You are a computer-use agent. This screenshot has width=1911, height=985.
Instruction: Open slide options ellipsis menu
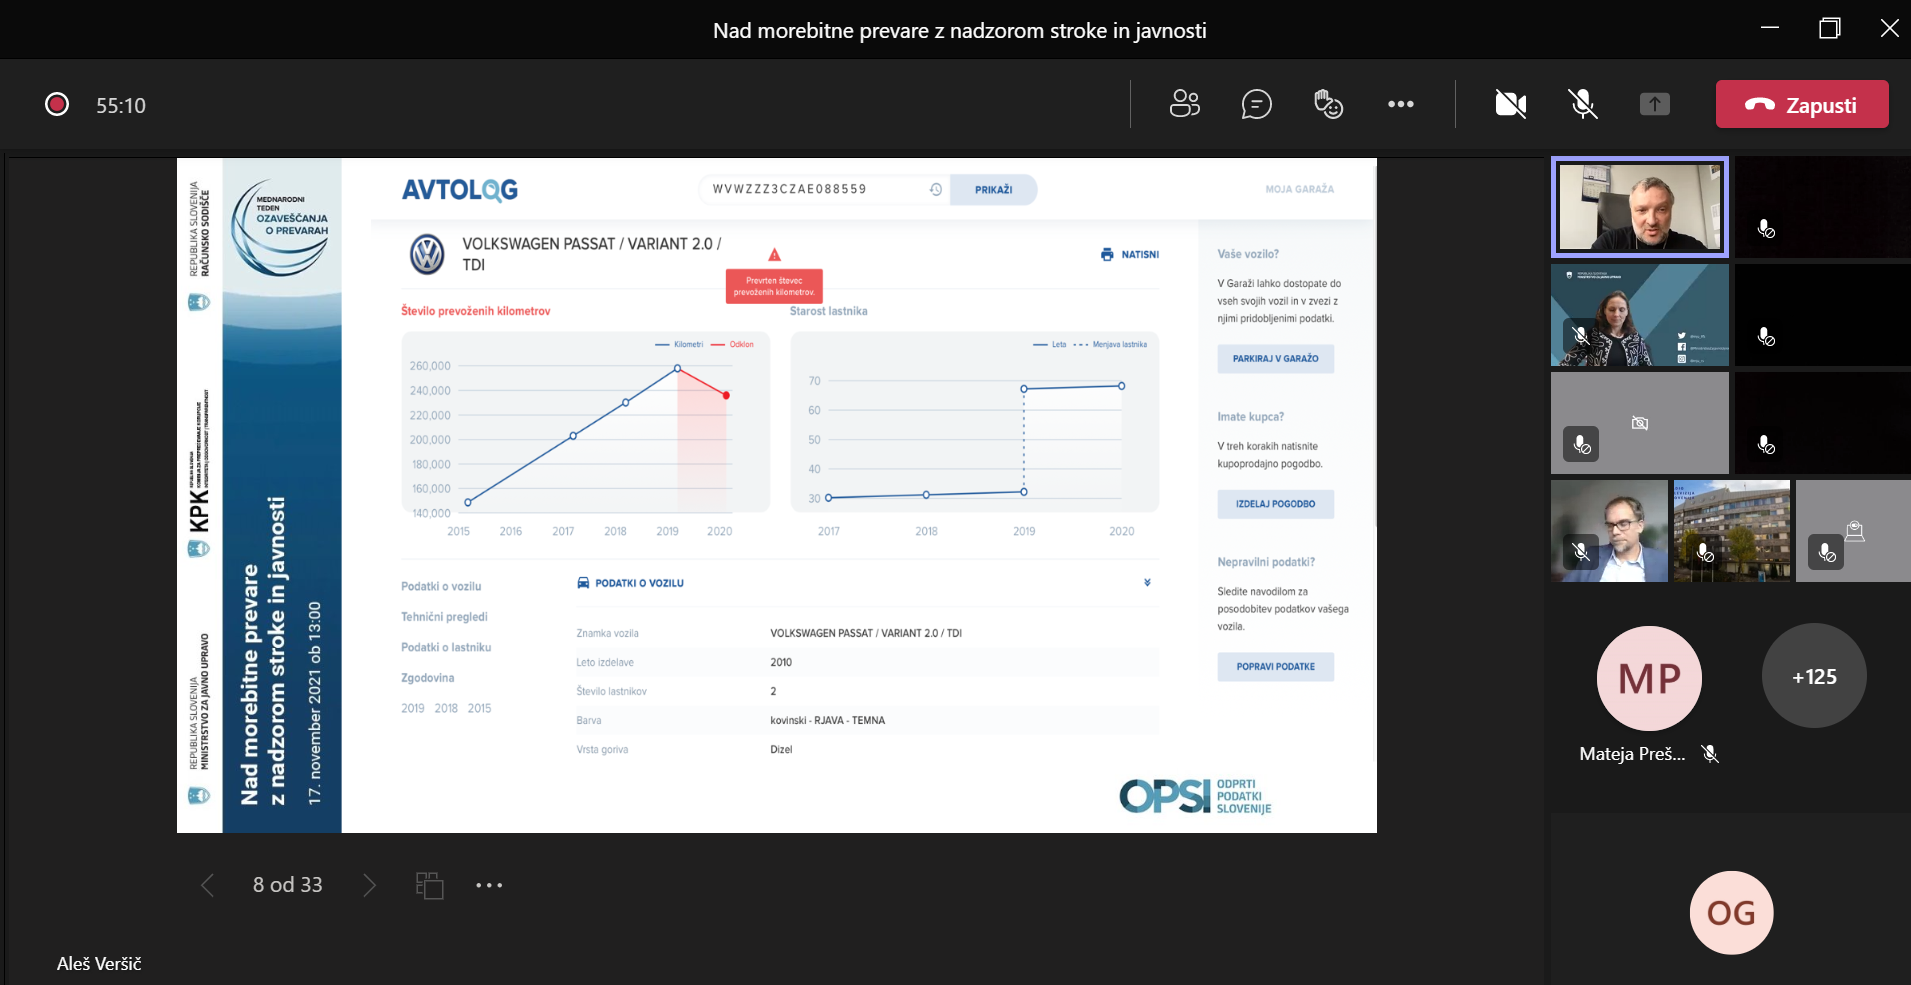tap(489, 885)
